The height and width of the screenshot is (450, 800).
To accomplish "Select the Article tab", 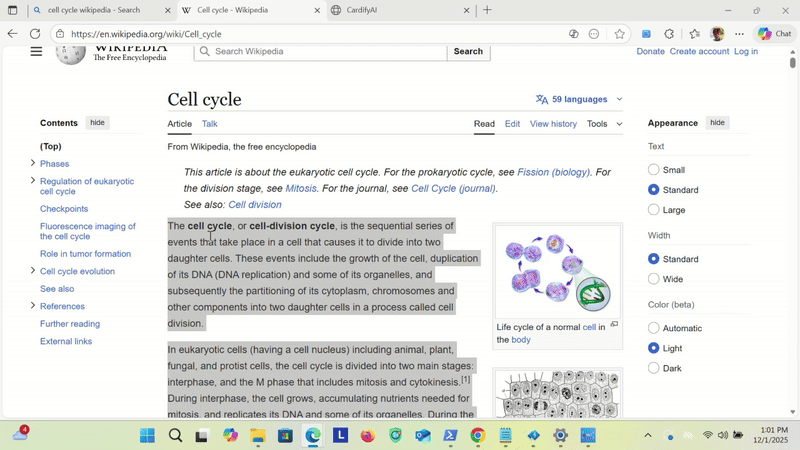I will point(180,123).
